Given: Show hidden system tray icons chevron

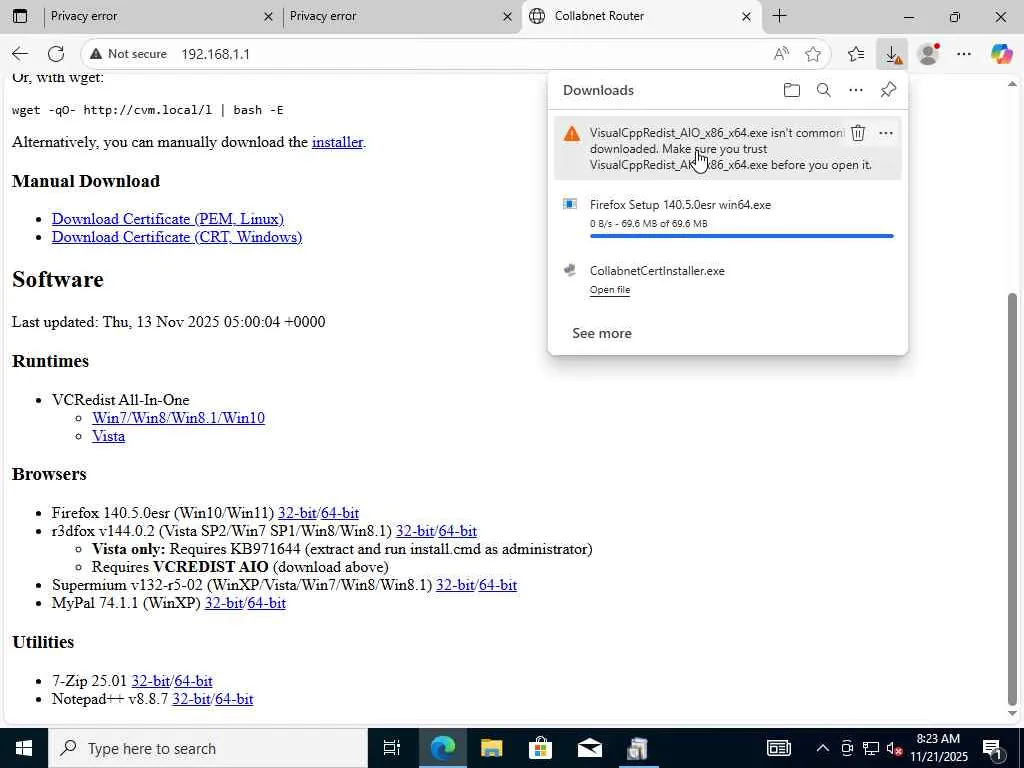Looking at the screenshot, I should (823, 748).
